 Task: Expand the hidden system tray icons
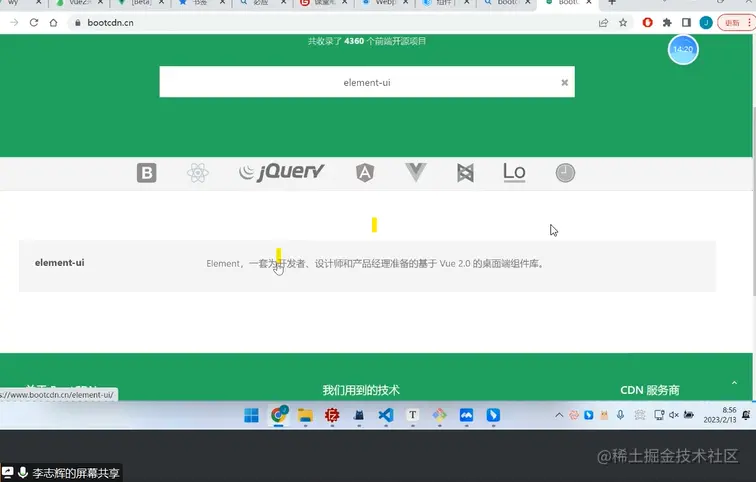[559, 415]
